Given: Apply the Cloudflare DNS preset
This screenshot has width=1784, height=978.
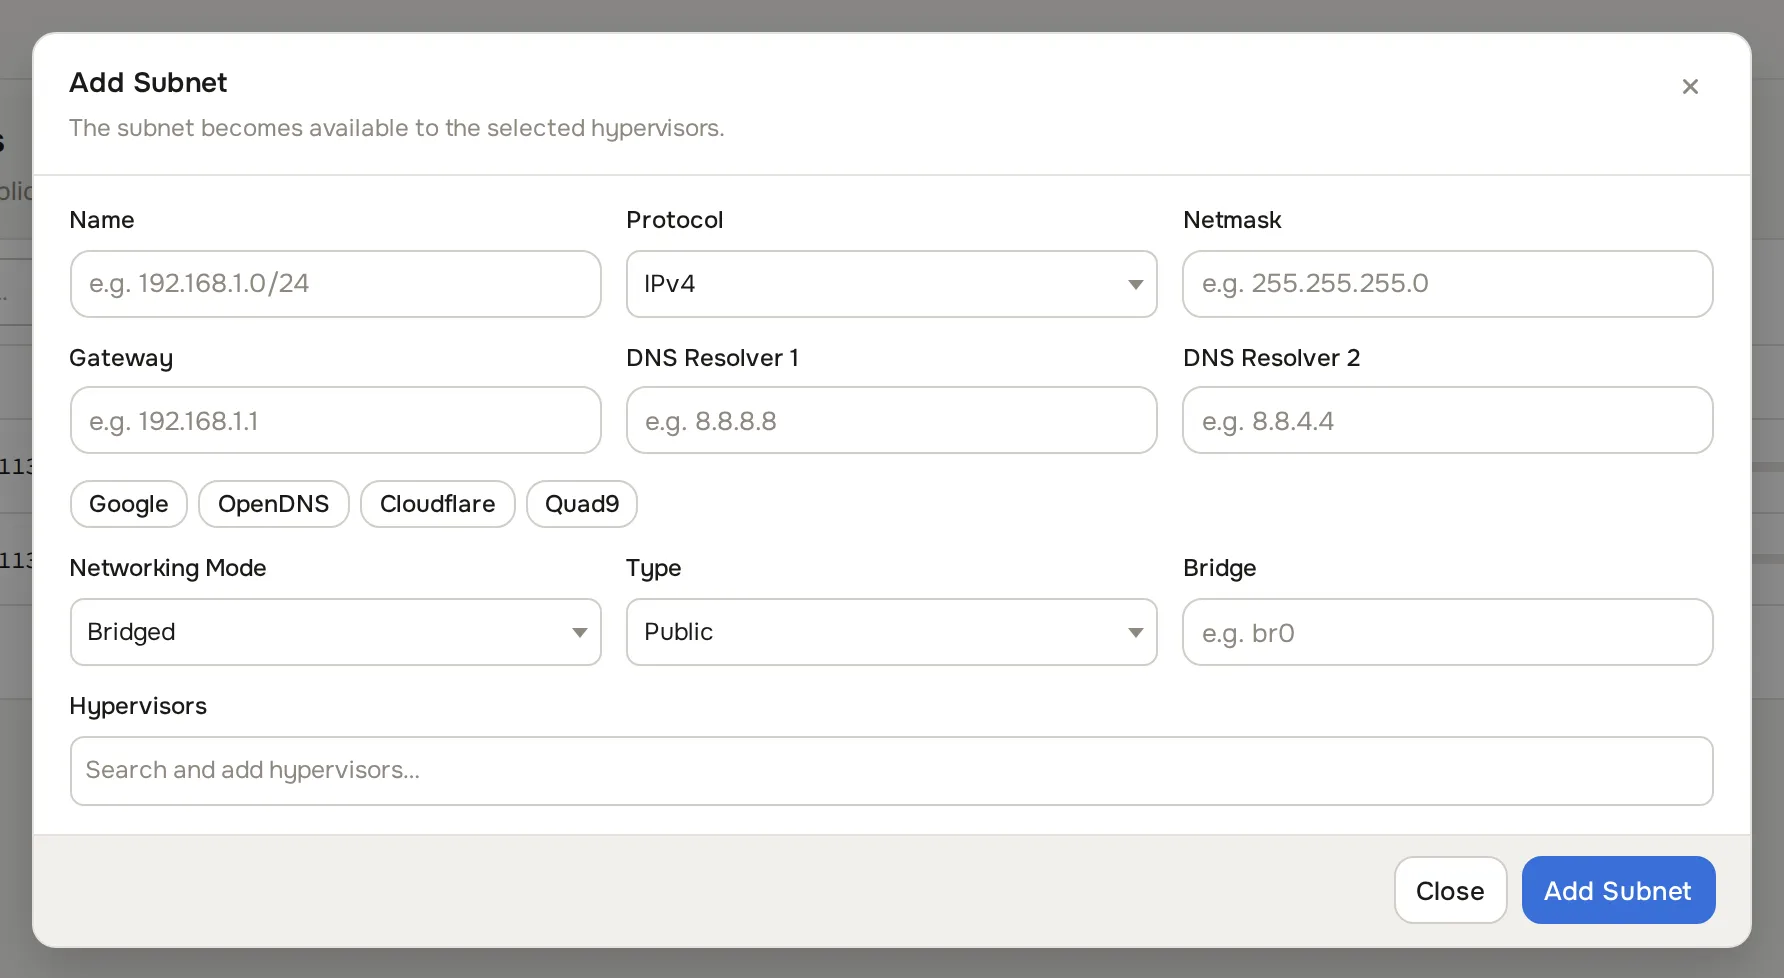Looking at the screenshot, I should pyautogui.click(x=438, y=504).
